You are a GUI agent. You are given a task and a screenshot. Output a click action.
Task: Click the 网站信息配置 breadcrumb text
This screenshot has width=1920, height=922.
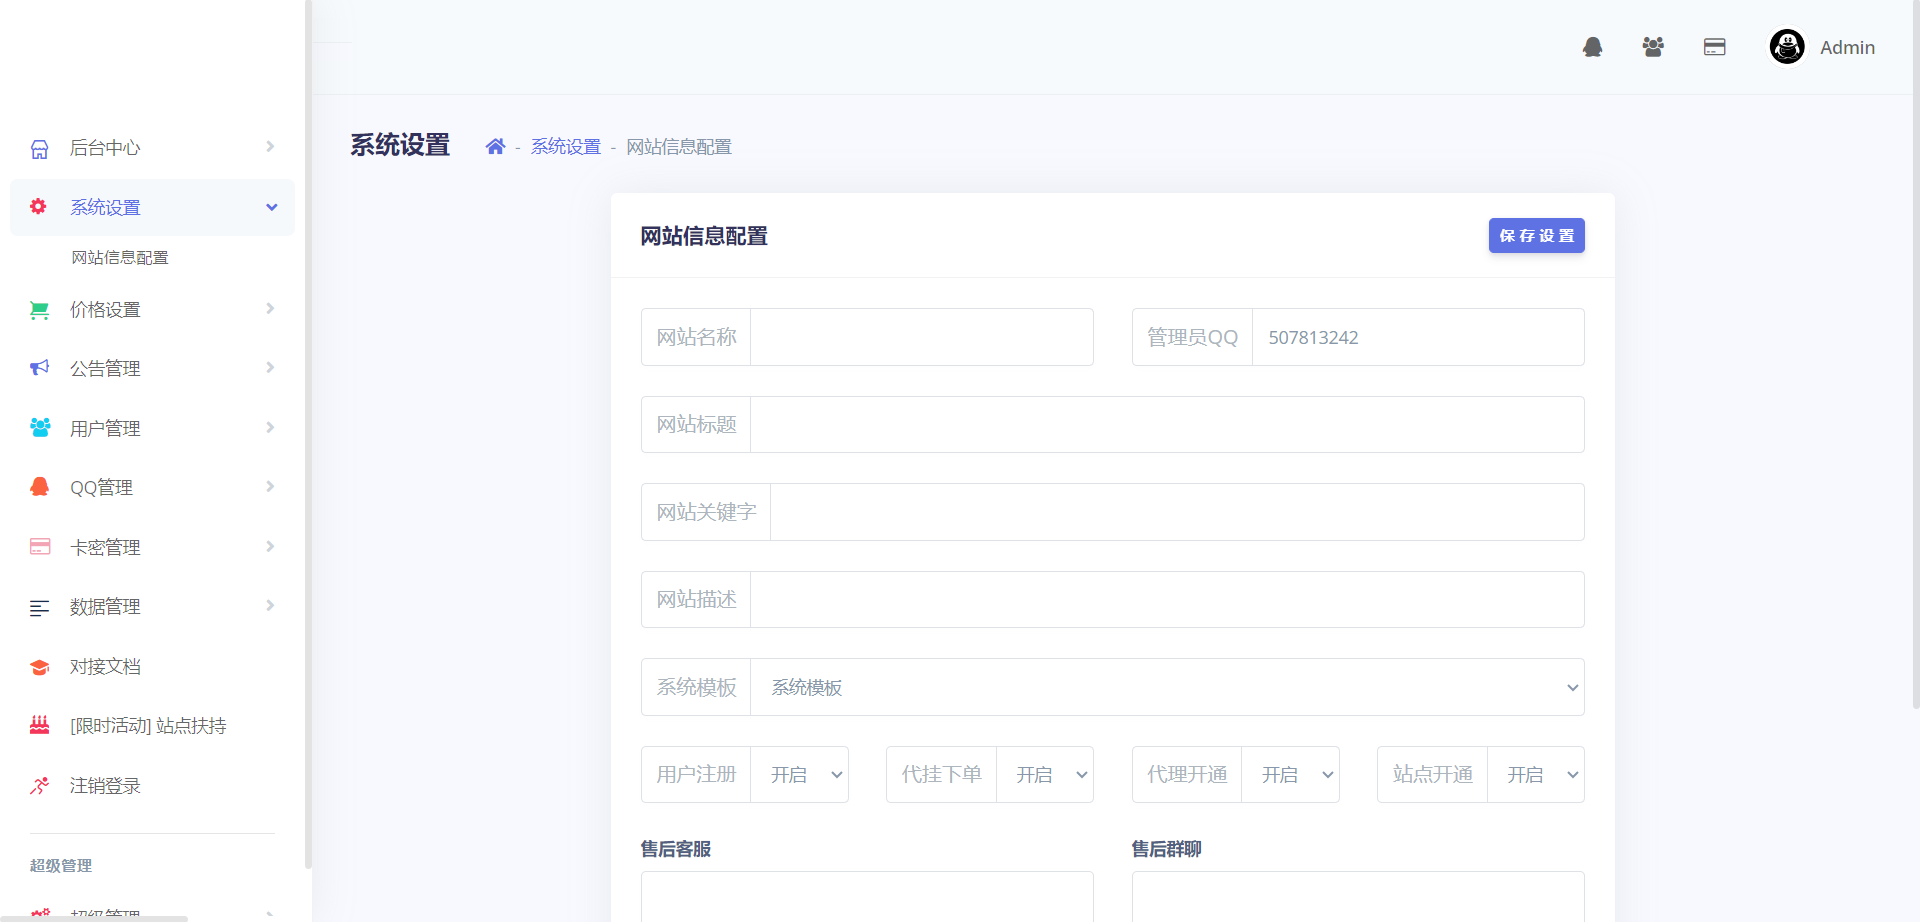[679, 147]
